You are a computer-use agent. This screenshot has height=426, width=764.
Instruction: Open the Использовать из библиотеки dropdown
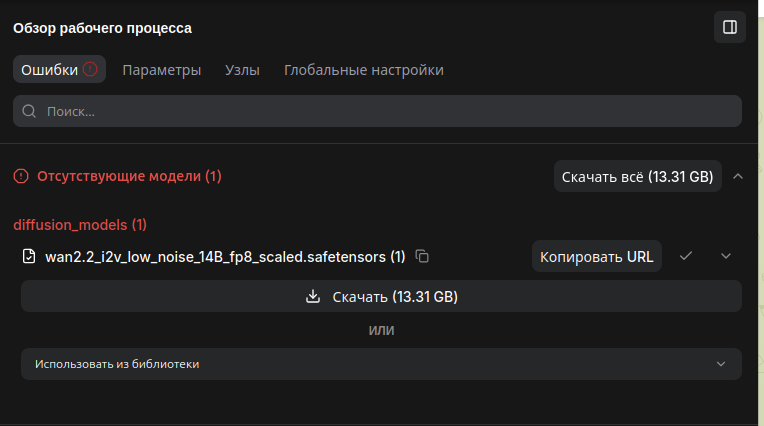click(381, 364)
